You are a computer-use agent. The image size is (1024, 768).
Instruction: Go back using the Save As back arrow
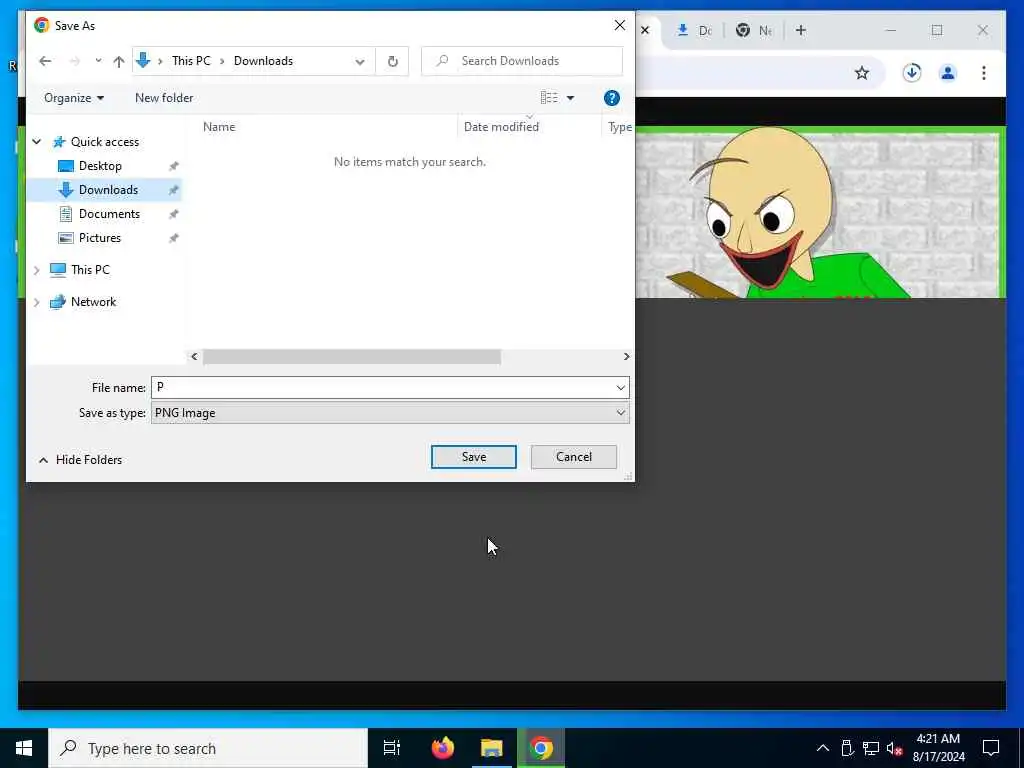pos(45,61)
